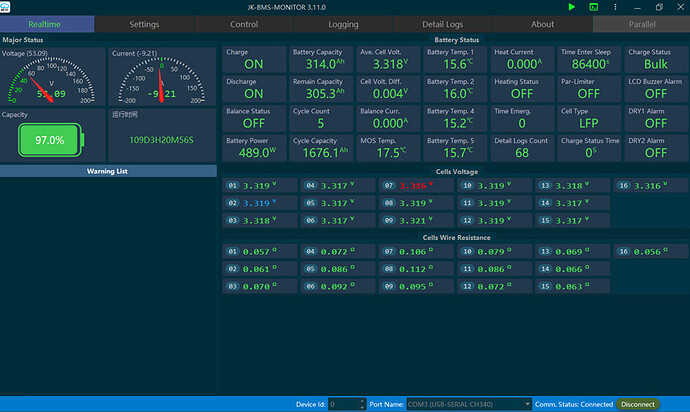Switch to the Control tab
This screenshot has height=412, width=690.
point(243,24)
